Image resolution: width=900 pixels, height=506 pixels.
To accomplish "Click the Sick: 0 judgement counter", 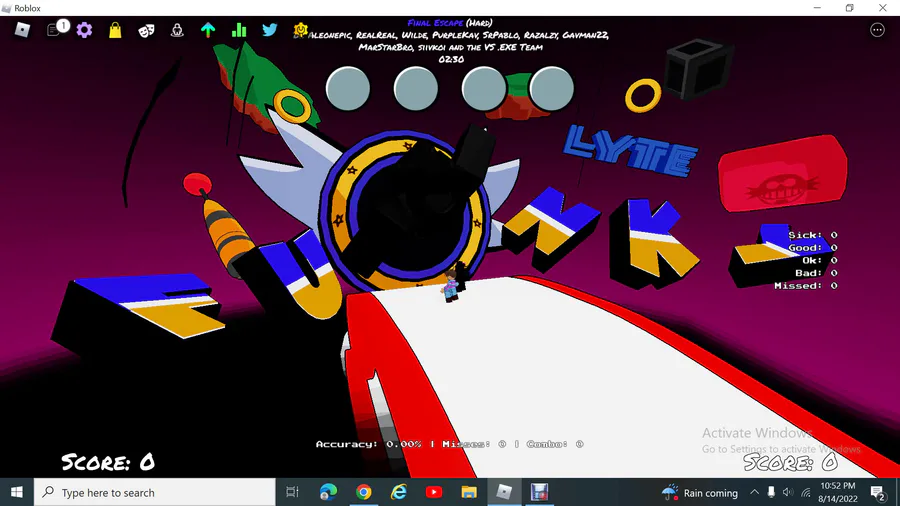I will coord(813,235).
